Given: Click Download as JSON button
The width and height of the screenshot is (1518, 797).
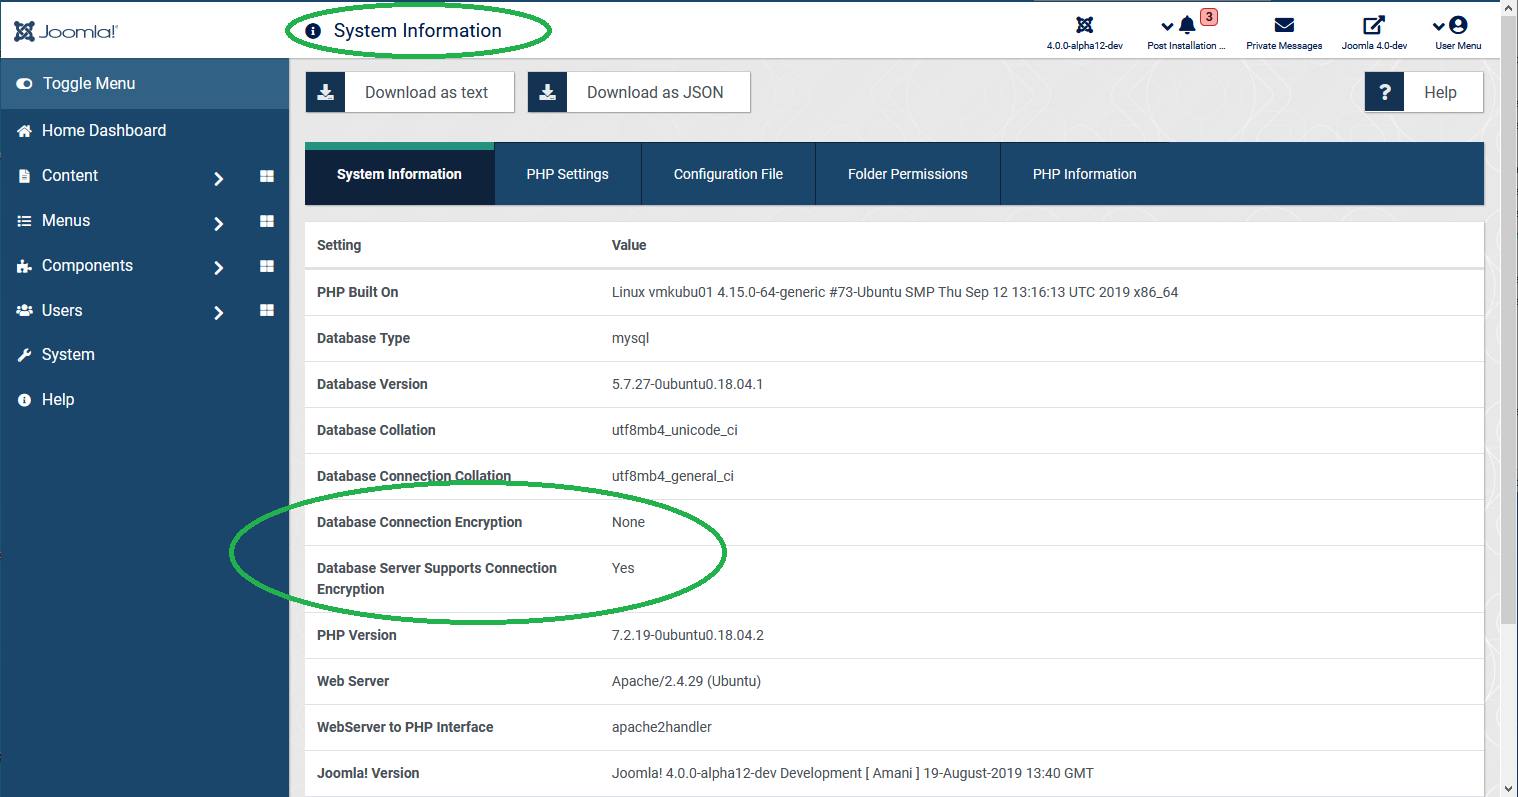Looking at the screenshot, I should (639, 92).
